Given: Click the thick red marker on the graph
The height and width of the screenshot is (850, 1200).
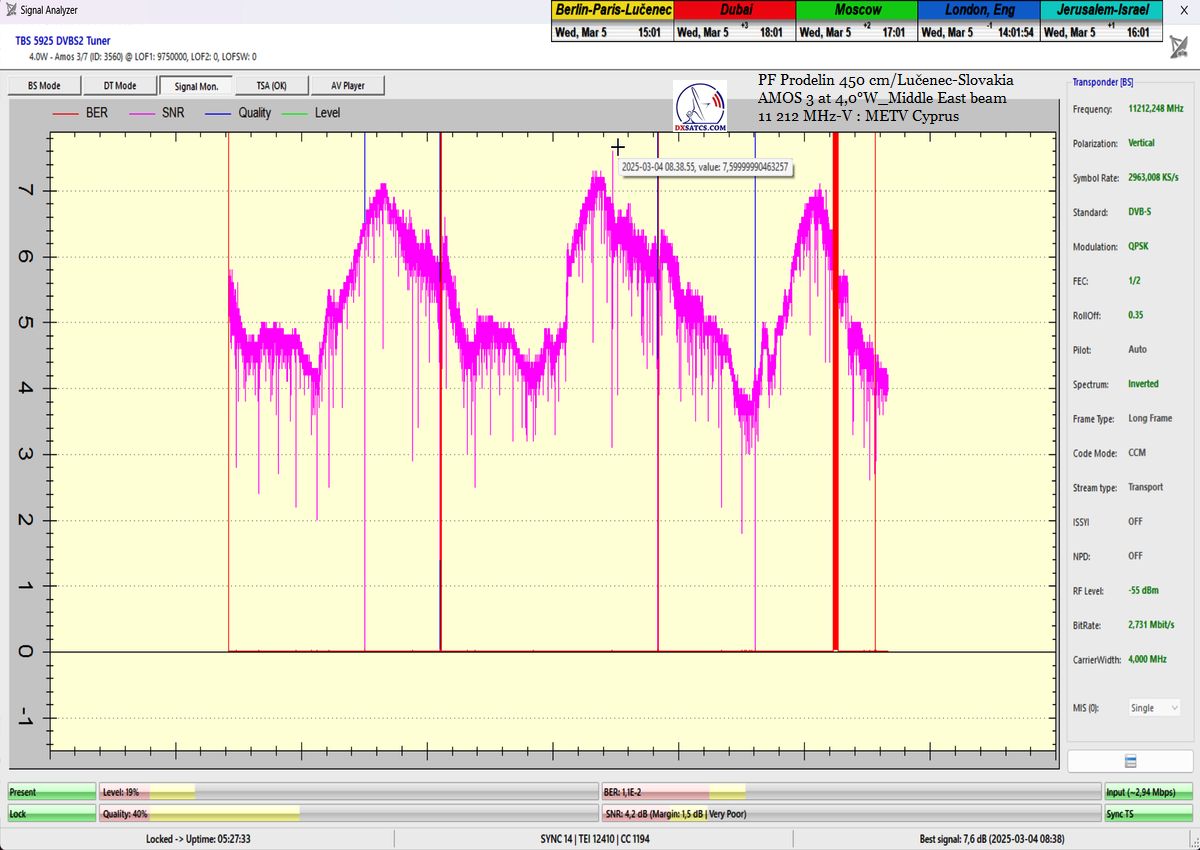Looking at the screenshot, I should click(x=835, y=400).
